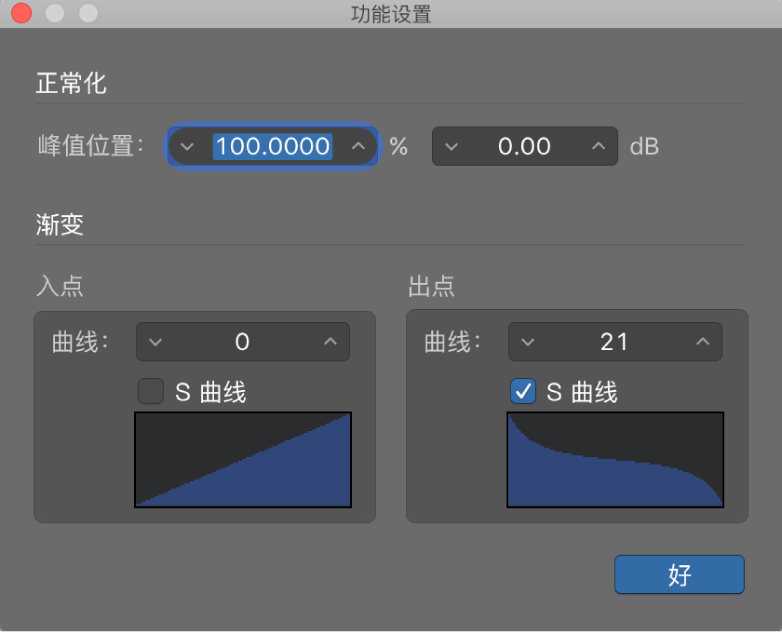Close the 功能设置 window

pyautogui.click(x=21, y=13)
